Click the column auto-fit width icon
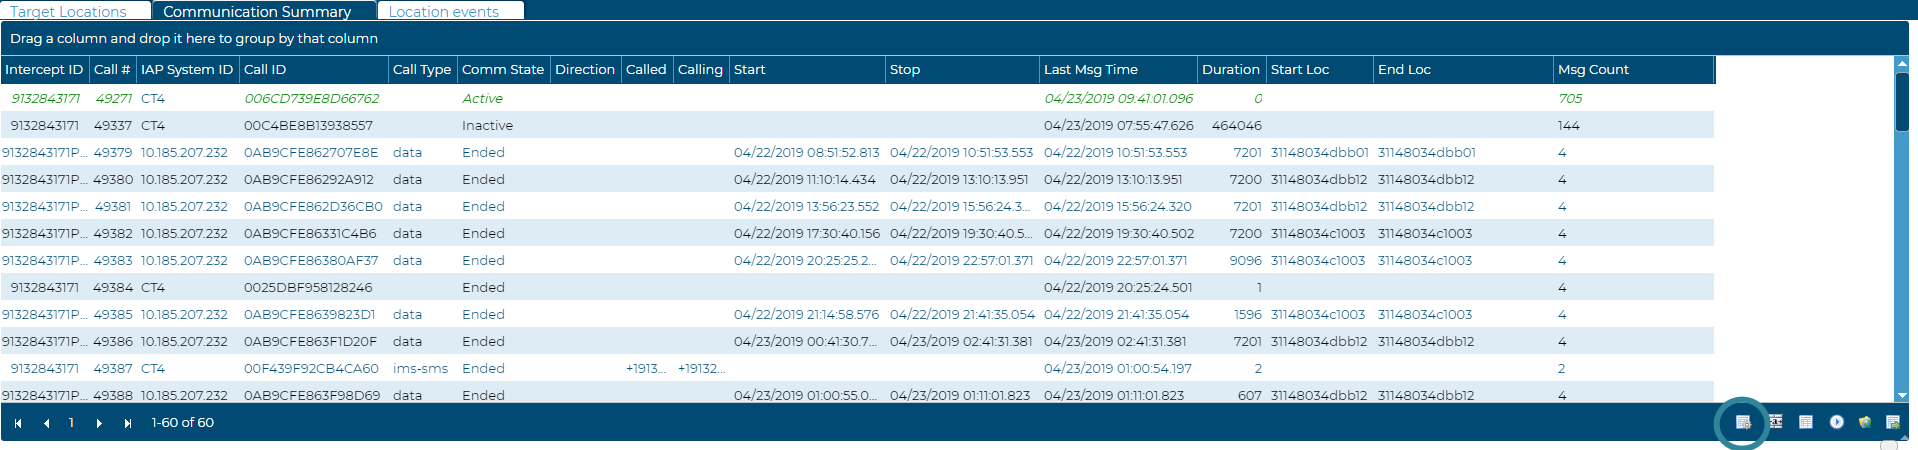The height and width of the screenshot is (450, 1918). [x=1775, y=422]
